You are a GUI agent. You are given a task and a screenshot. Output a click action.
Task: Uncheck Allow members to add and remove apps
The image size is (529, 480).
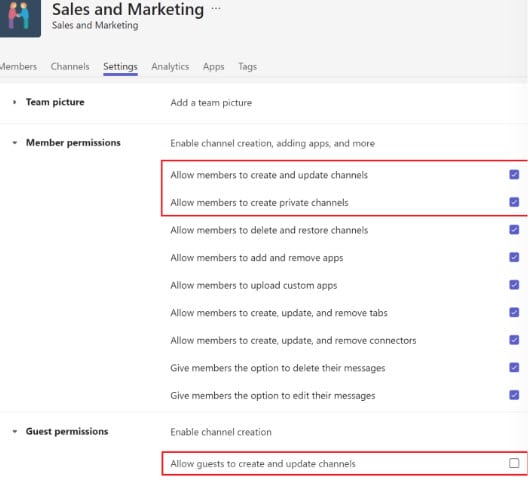click(514, 257)
